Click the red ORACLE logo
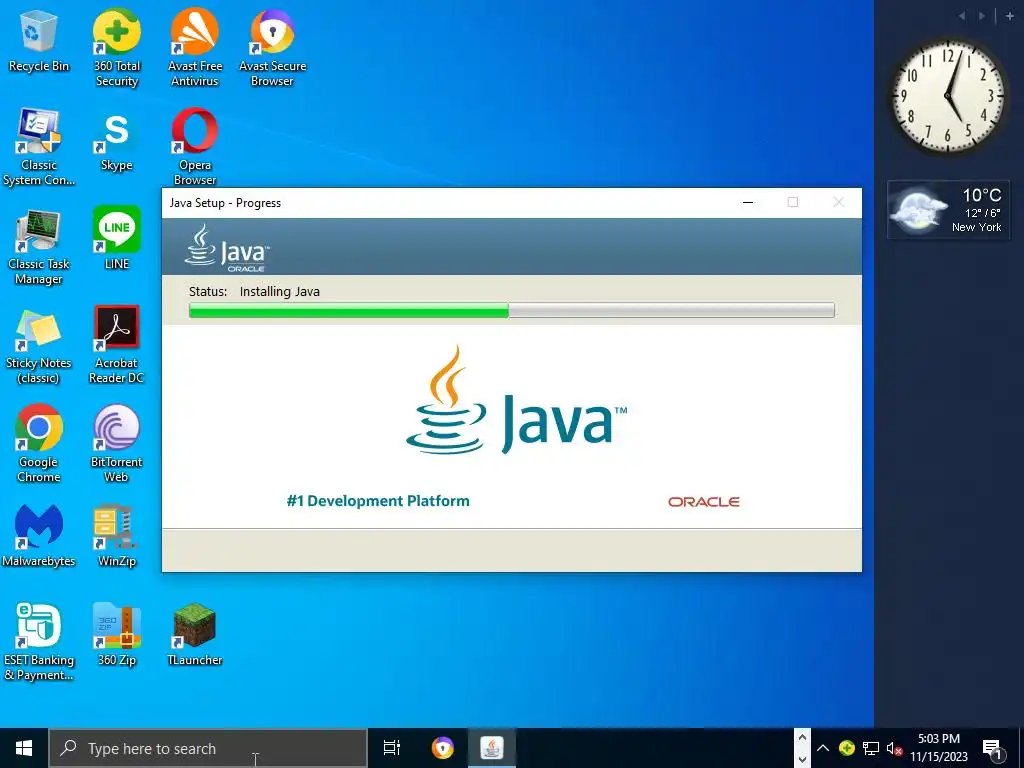Viewport: 1024px width, 768px height. (x=703, y=502)
